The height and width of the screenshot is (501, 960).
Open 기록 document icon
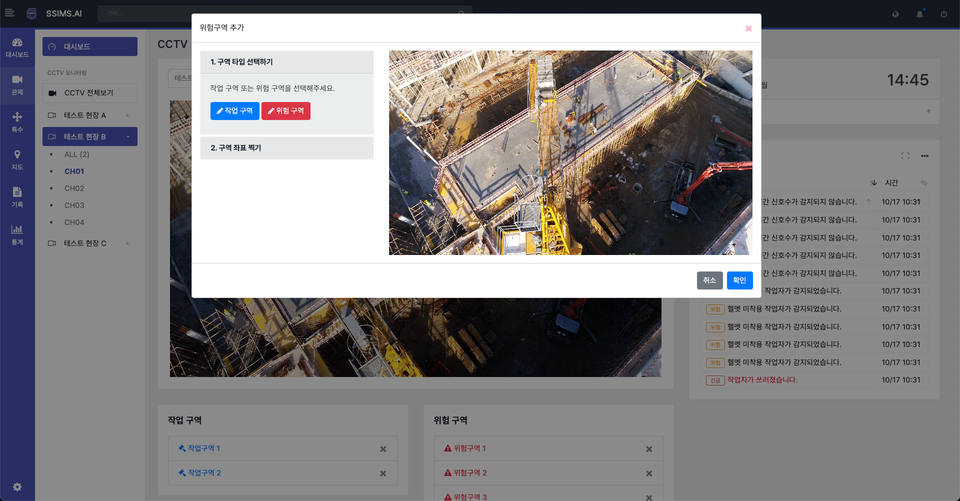pyautogui.click(x=17, y=197)
